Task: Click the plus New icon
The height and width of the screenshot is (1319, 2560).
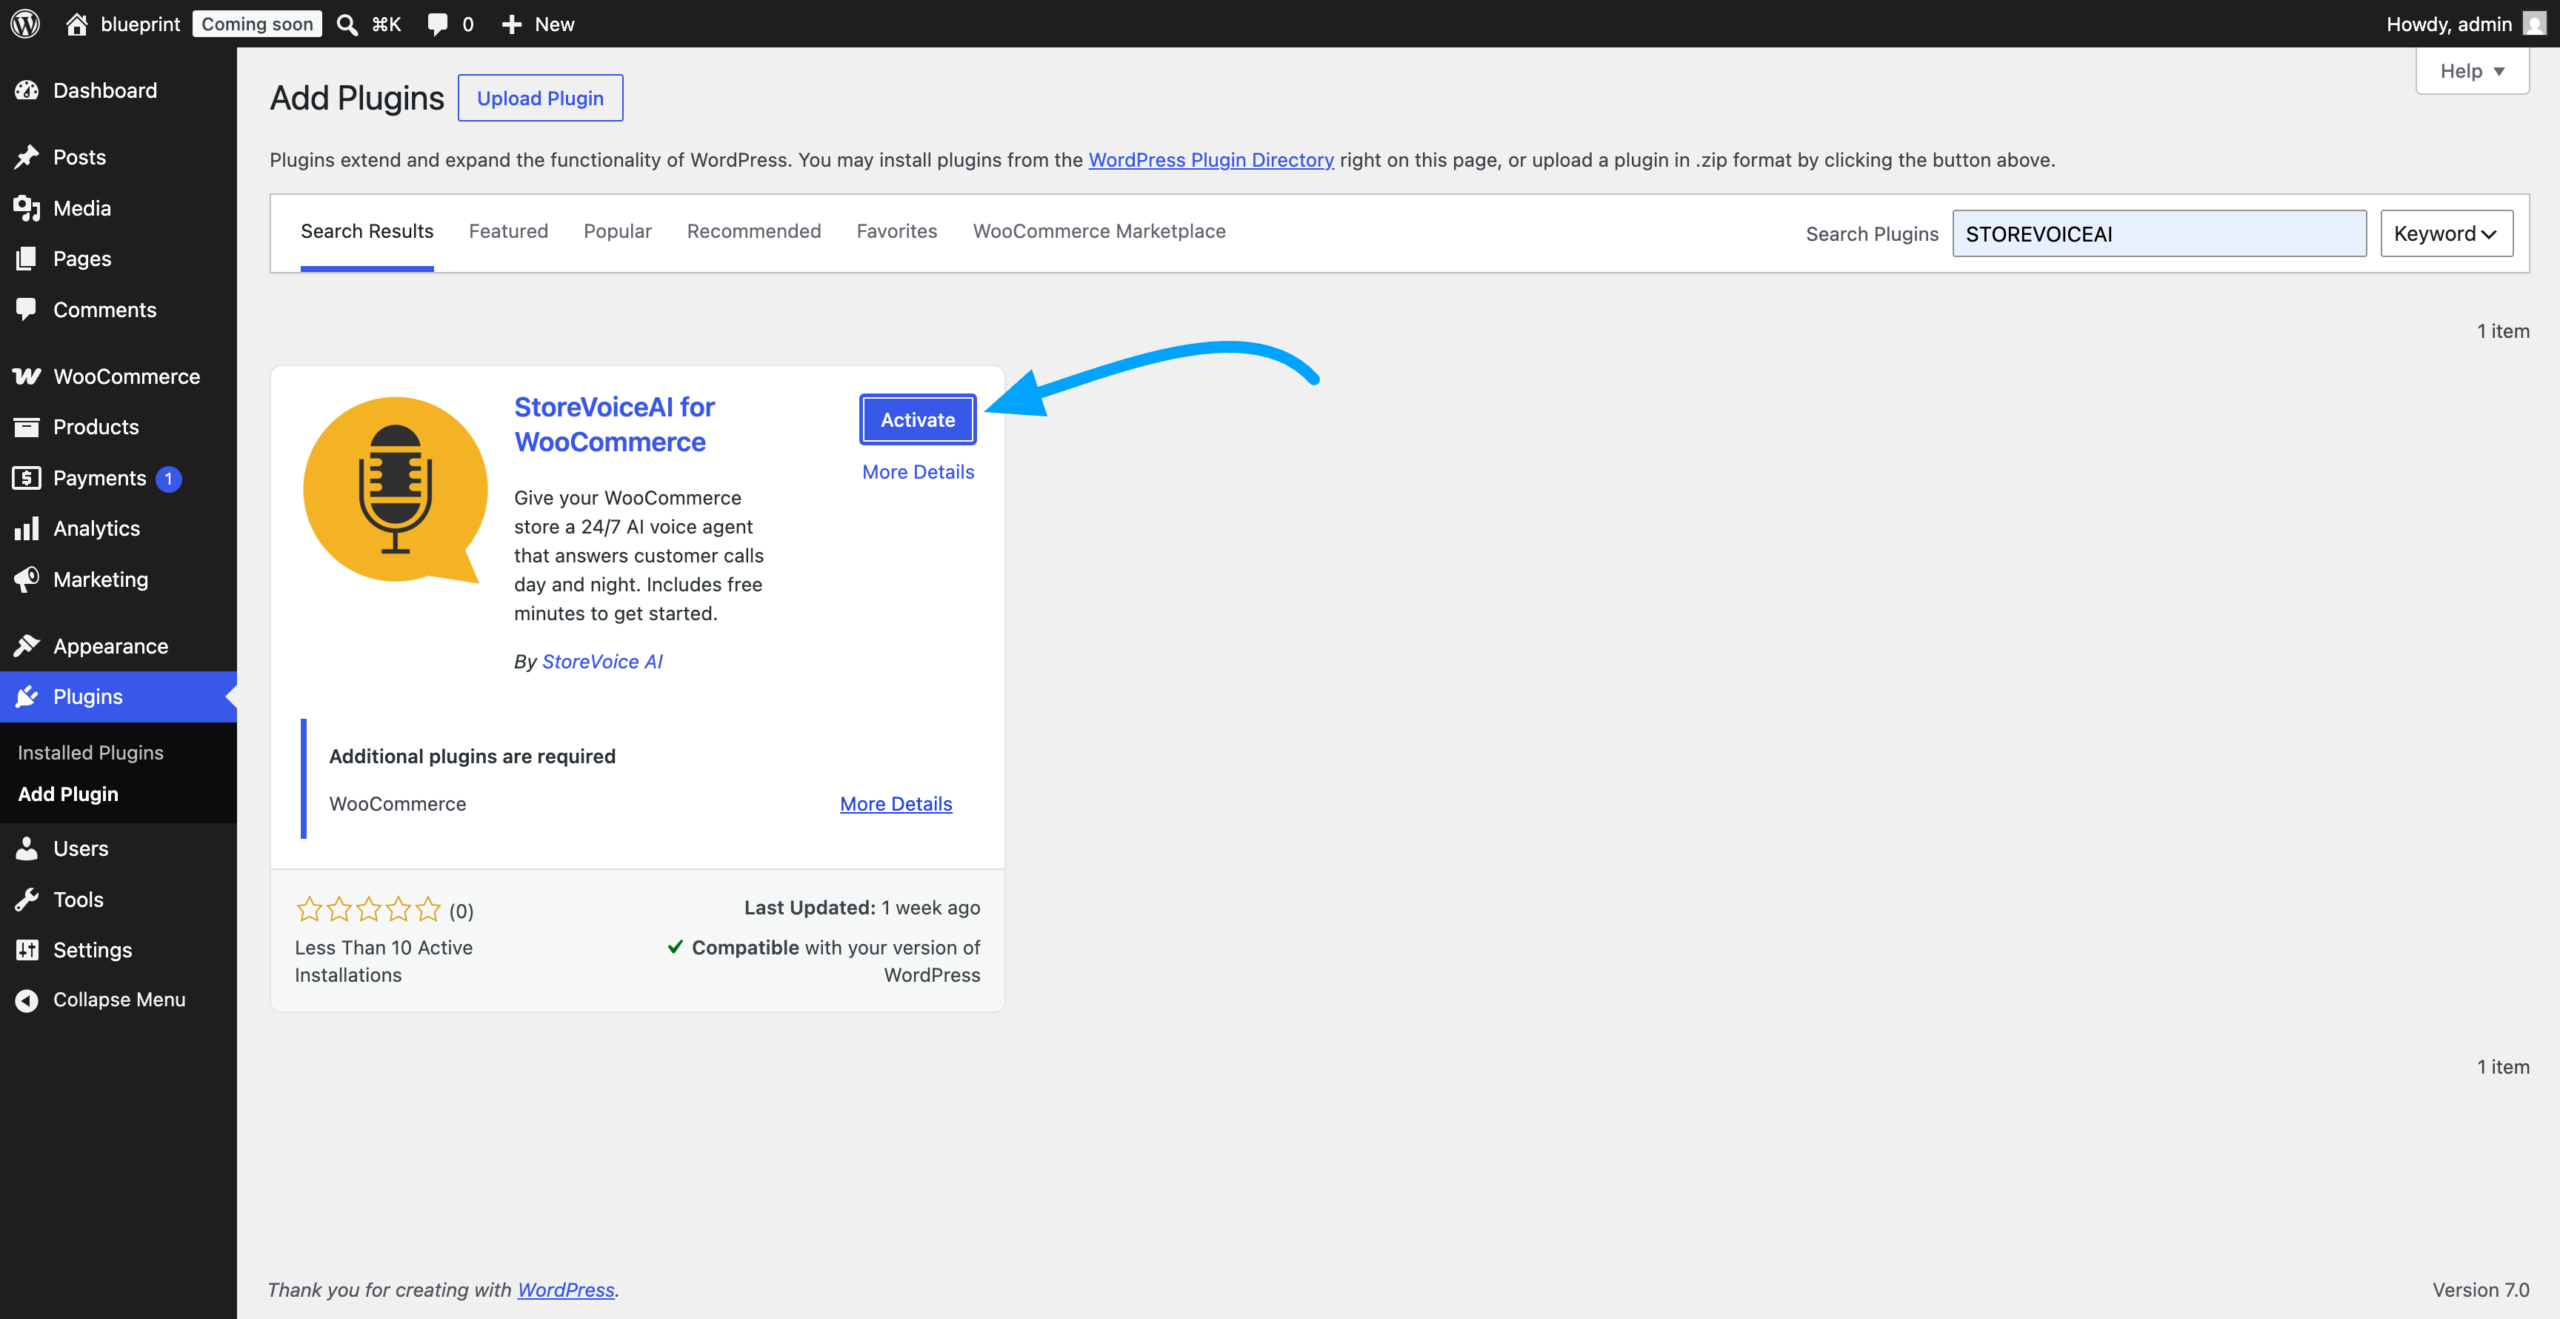Action: pos(512,24)
